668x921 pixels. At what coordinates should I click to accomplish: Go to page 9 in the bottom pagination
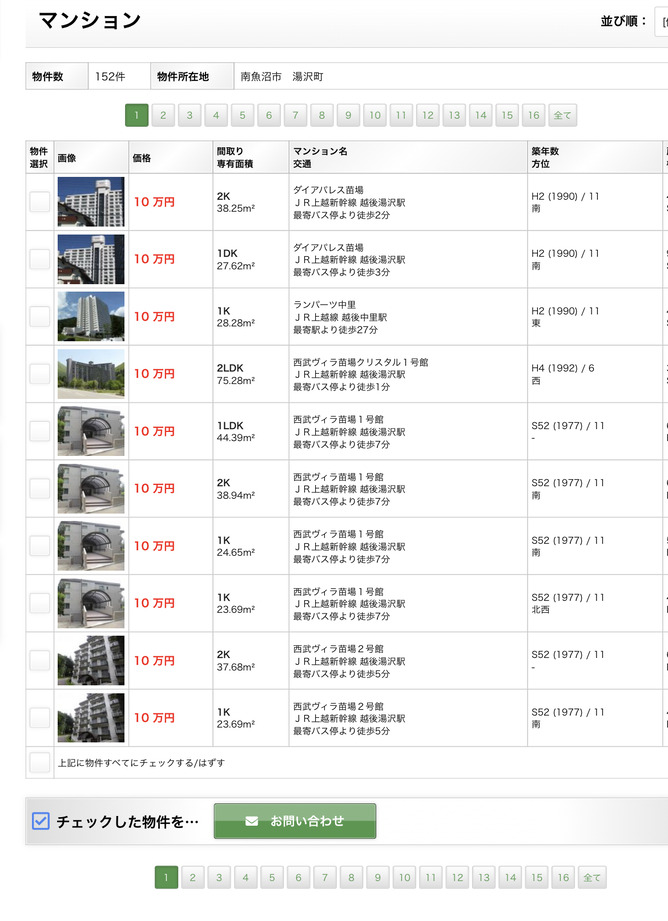(x=378, y=878)
